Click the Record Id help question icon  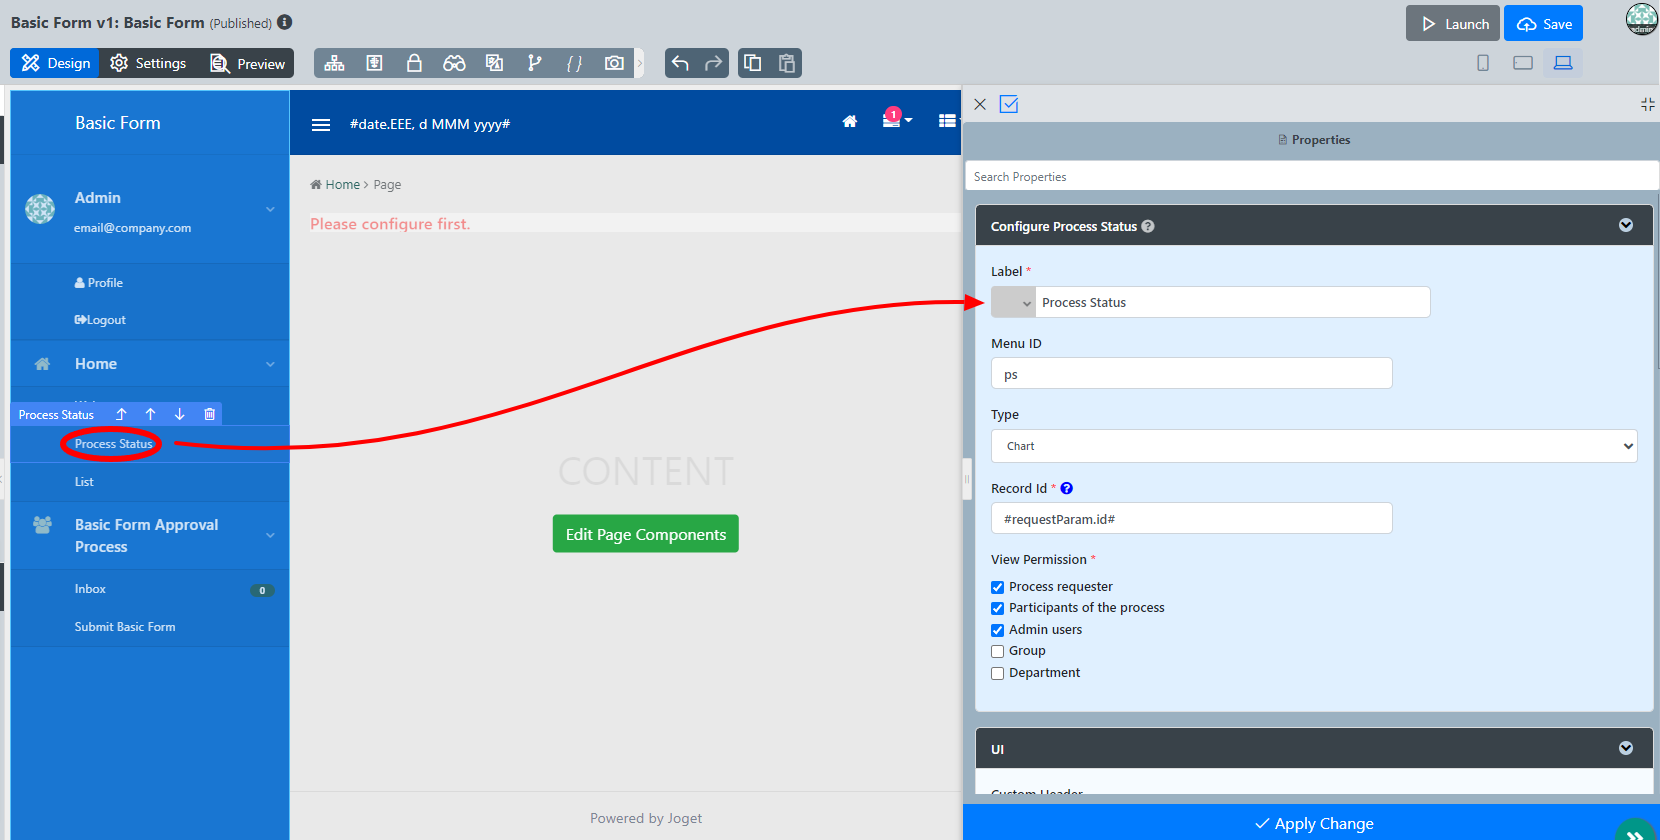click(x=1066, y=489)
